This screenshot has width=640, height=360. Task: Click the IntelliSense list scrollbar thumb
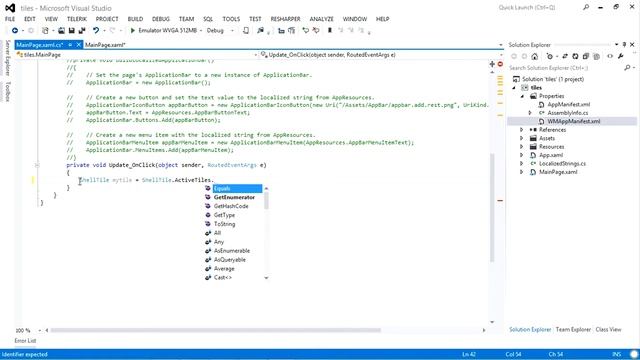[267, 200]
